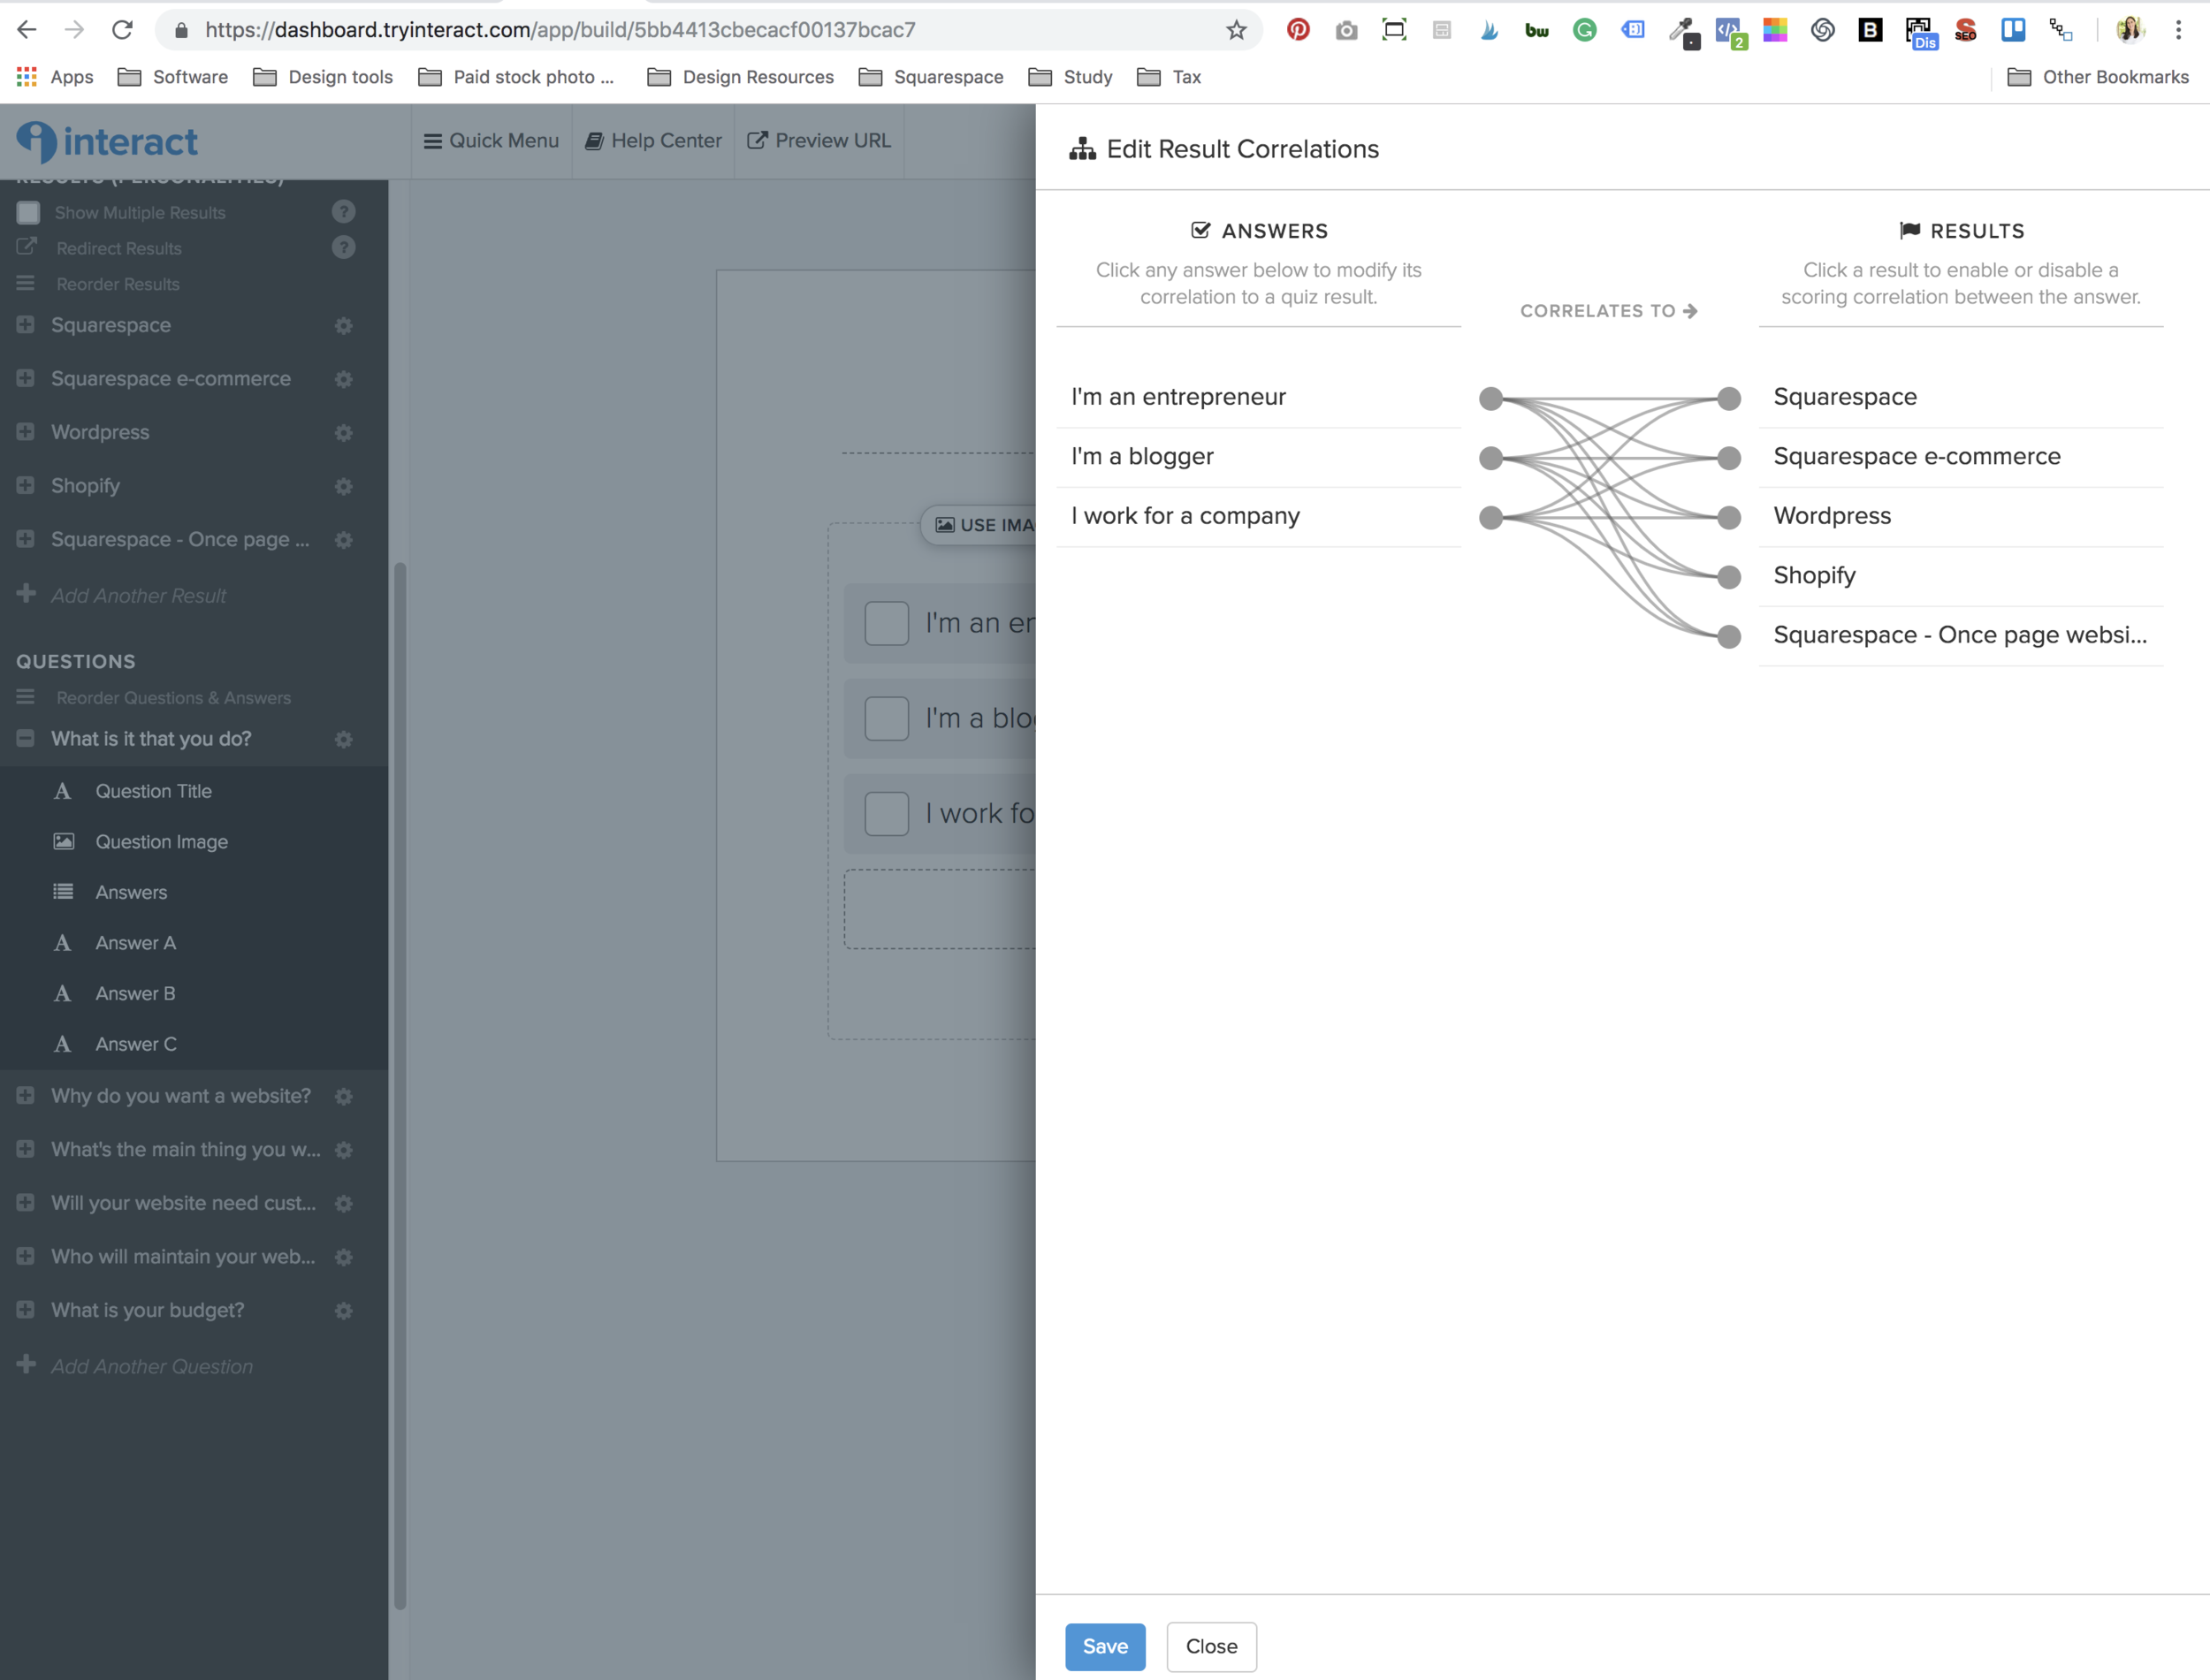Close the Edit Result Correlations panel

pyautogui.click(x=1211, y=1647)
